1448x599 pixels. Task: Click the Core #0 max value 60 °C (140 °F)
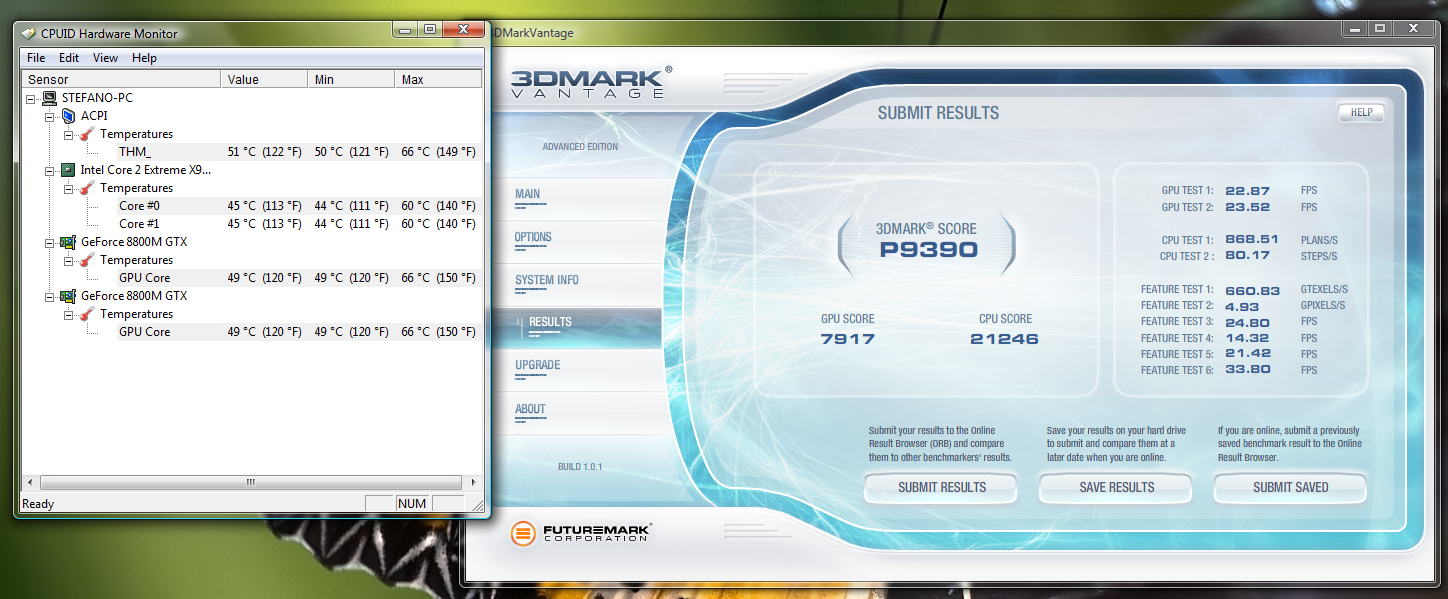coord(438,206)
